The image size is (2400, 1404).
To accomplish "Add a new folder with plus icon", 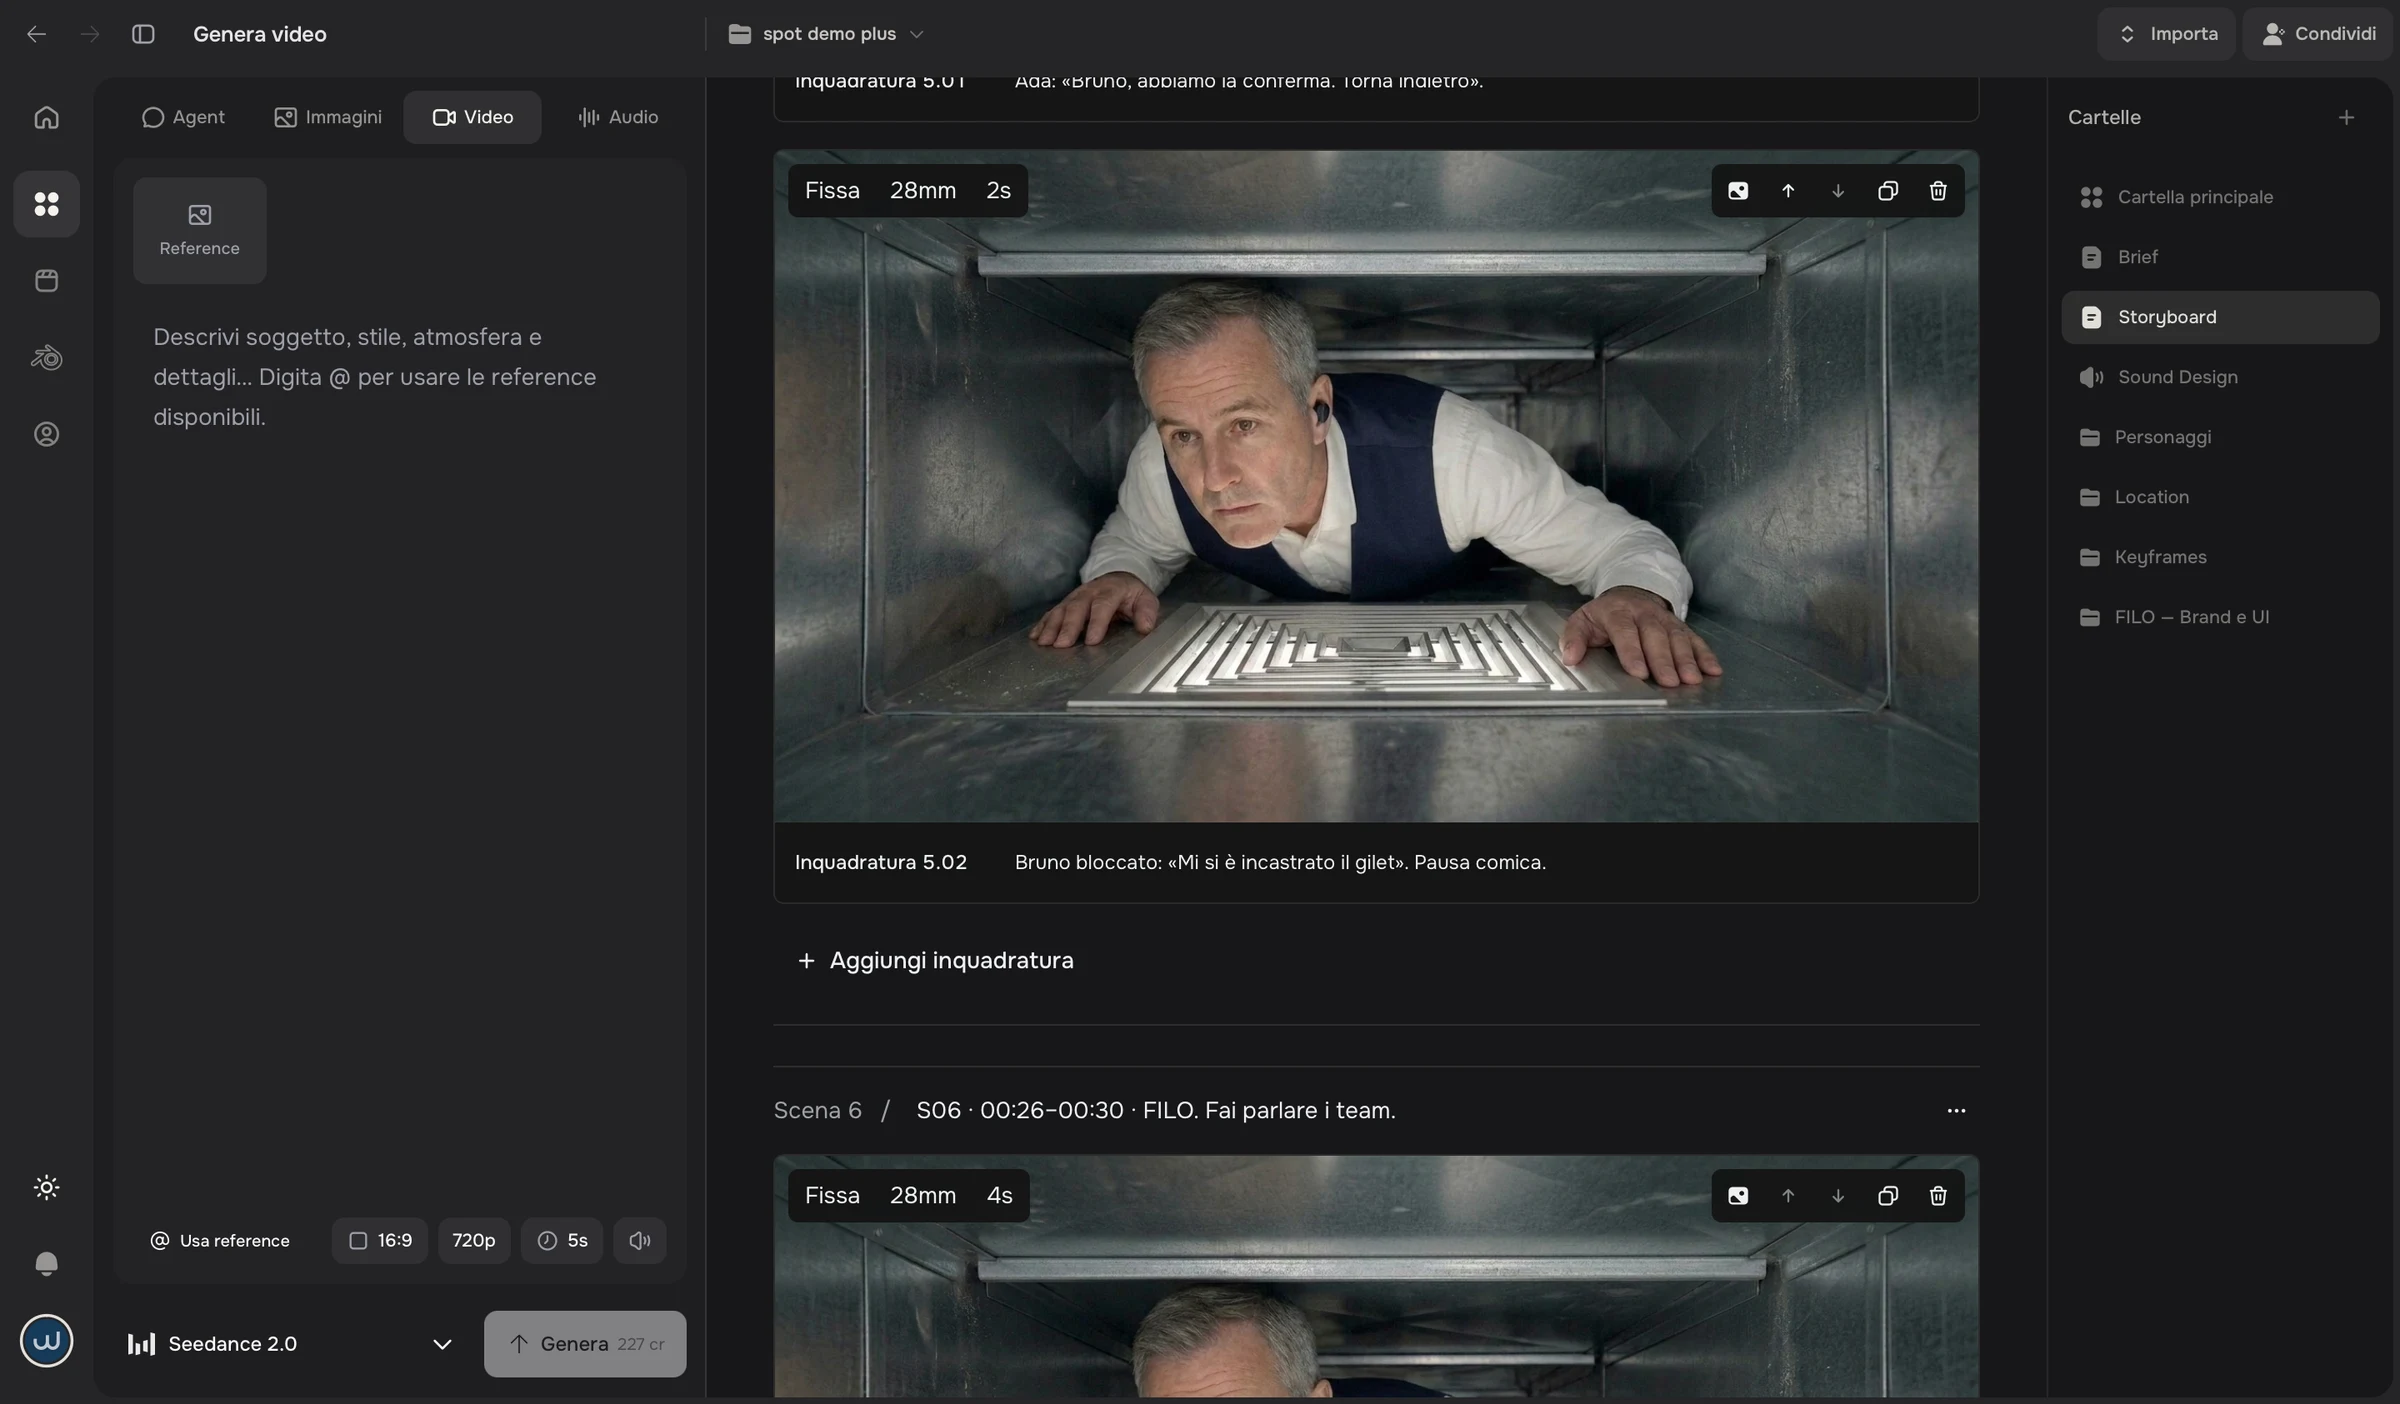I will [2346, 118].
